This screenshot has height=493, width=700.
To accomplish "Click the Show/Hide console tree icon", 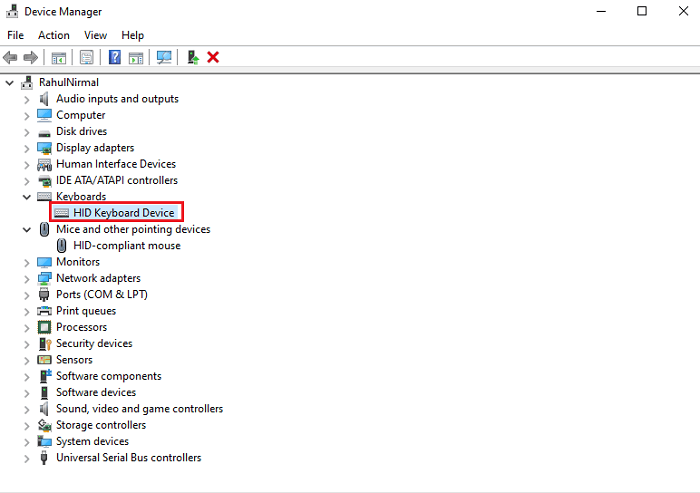I will [x=59, y=58].
